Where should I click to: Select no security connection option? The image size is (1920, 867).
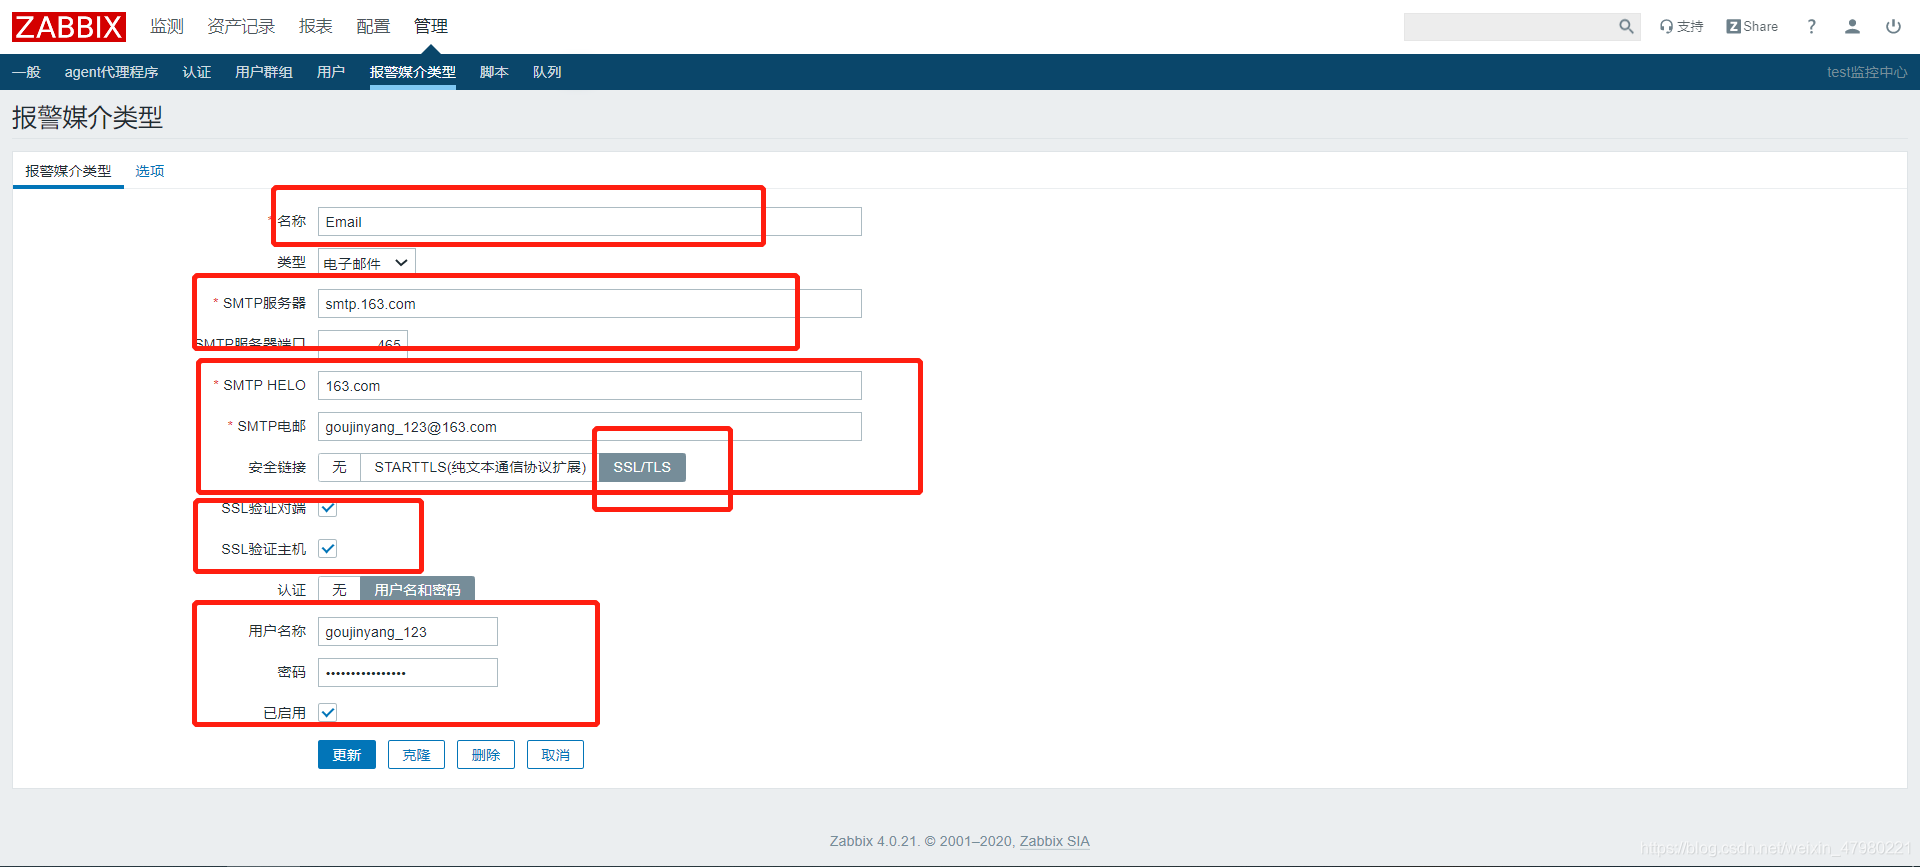pyautogui.click(x=339, y=467)
